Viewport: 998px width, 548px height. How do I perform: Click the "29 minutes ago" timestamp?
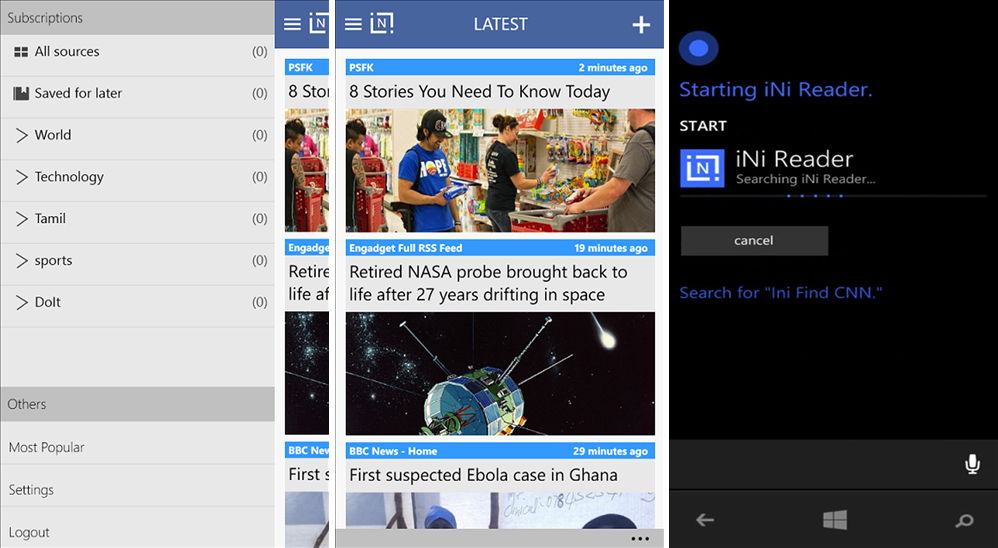(610, 451)
